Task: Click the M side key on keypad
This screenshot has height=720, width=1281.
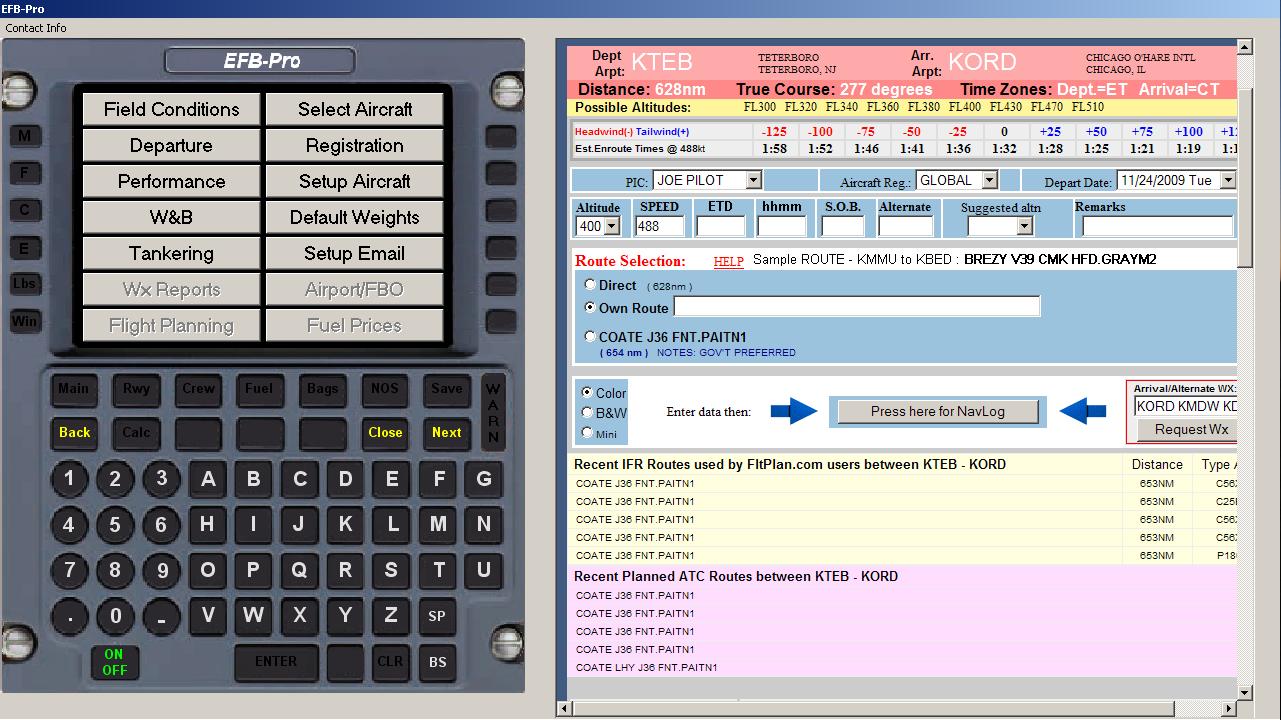Action: tap(25, 136)
